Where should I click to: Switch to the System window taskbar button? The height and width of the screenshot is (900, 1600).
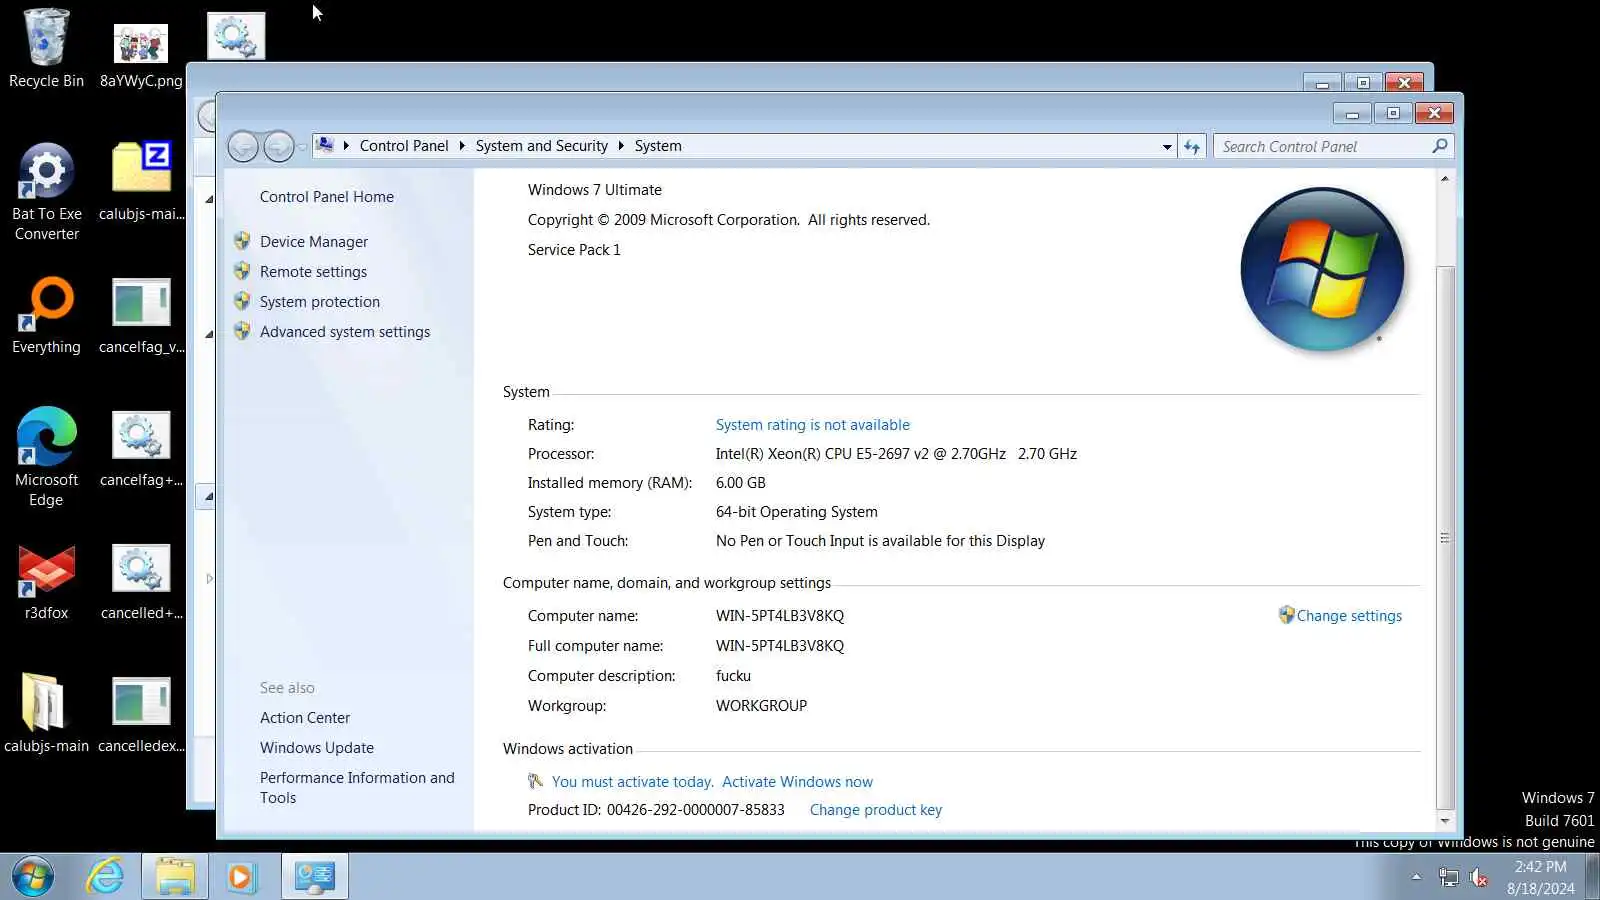(x=315, y=877)
